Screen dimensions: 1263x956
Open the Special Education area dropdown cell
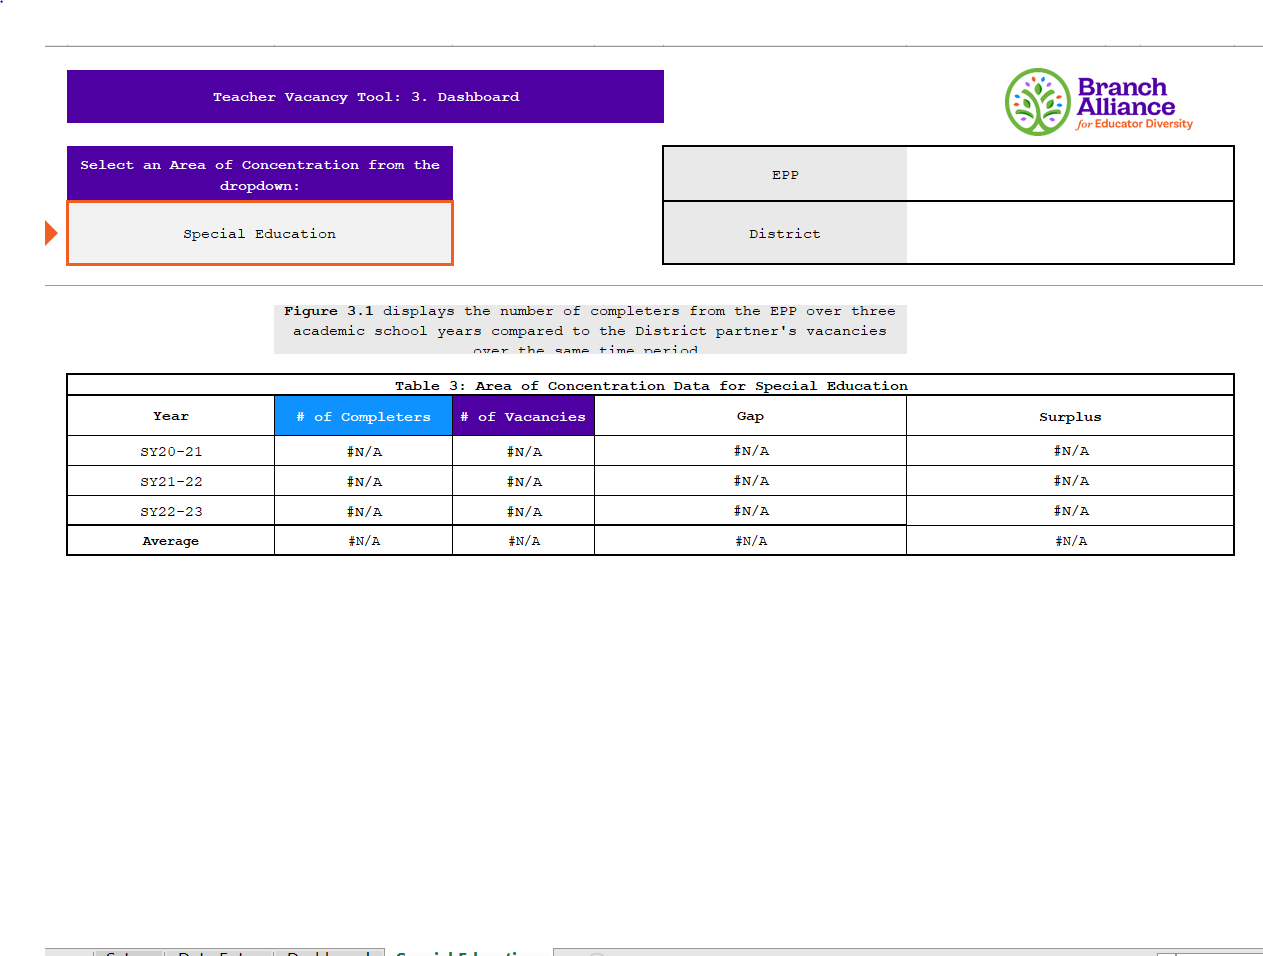tap(260, 233)
